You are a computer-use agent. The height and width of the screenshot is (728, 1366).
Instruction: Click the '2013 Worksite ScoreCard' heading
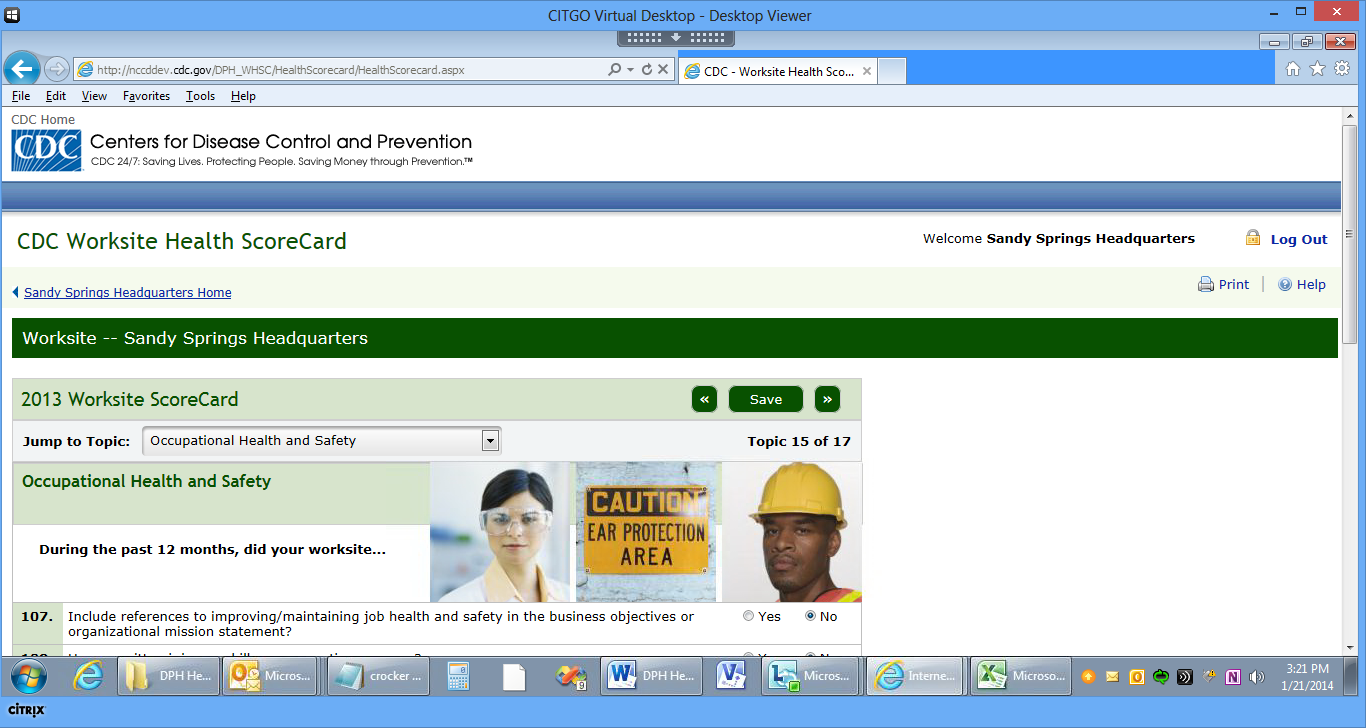point(130,399)
